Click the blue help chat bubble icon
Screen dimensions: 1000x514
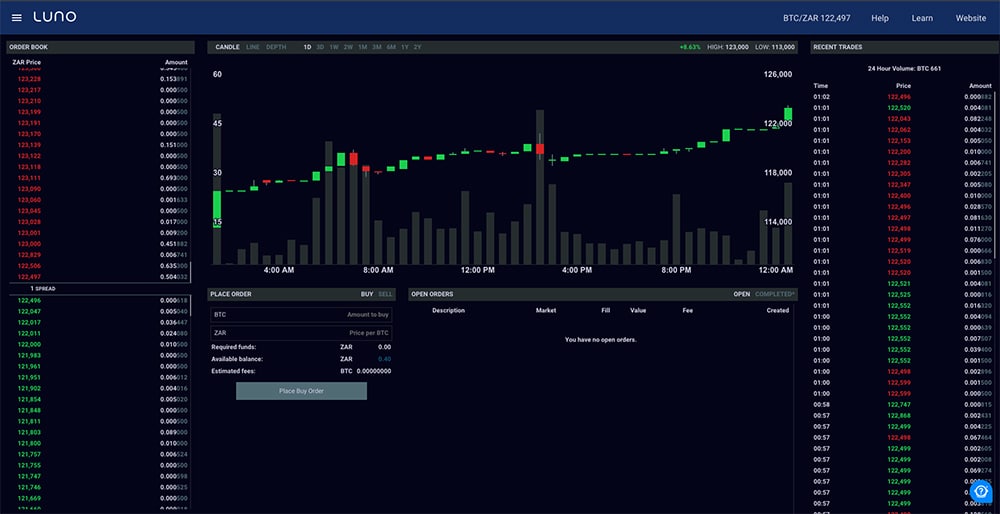pyautogui.click(x=980, y=491)
